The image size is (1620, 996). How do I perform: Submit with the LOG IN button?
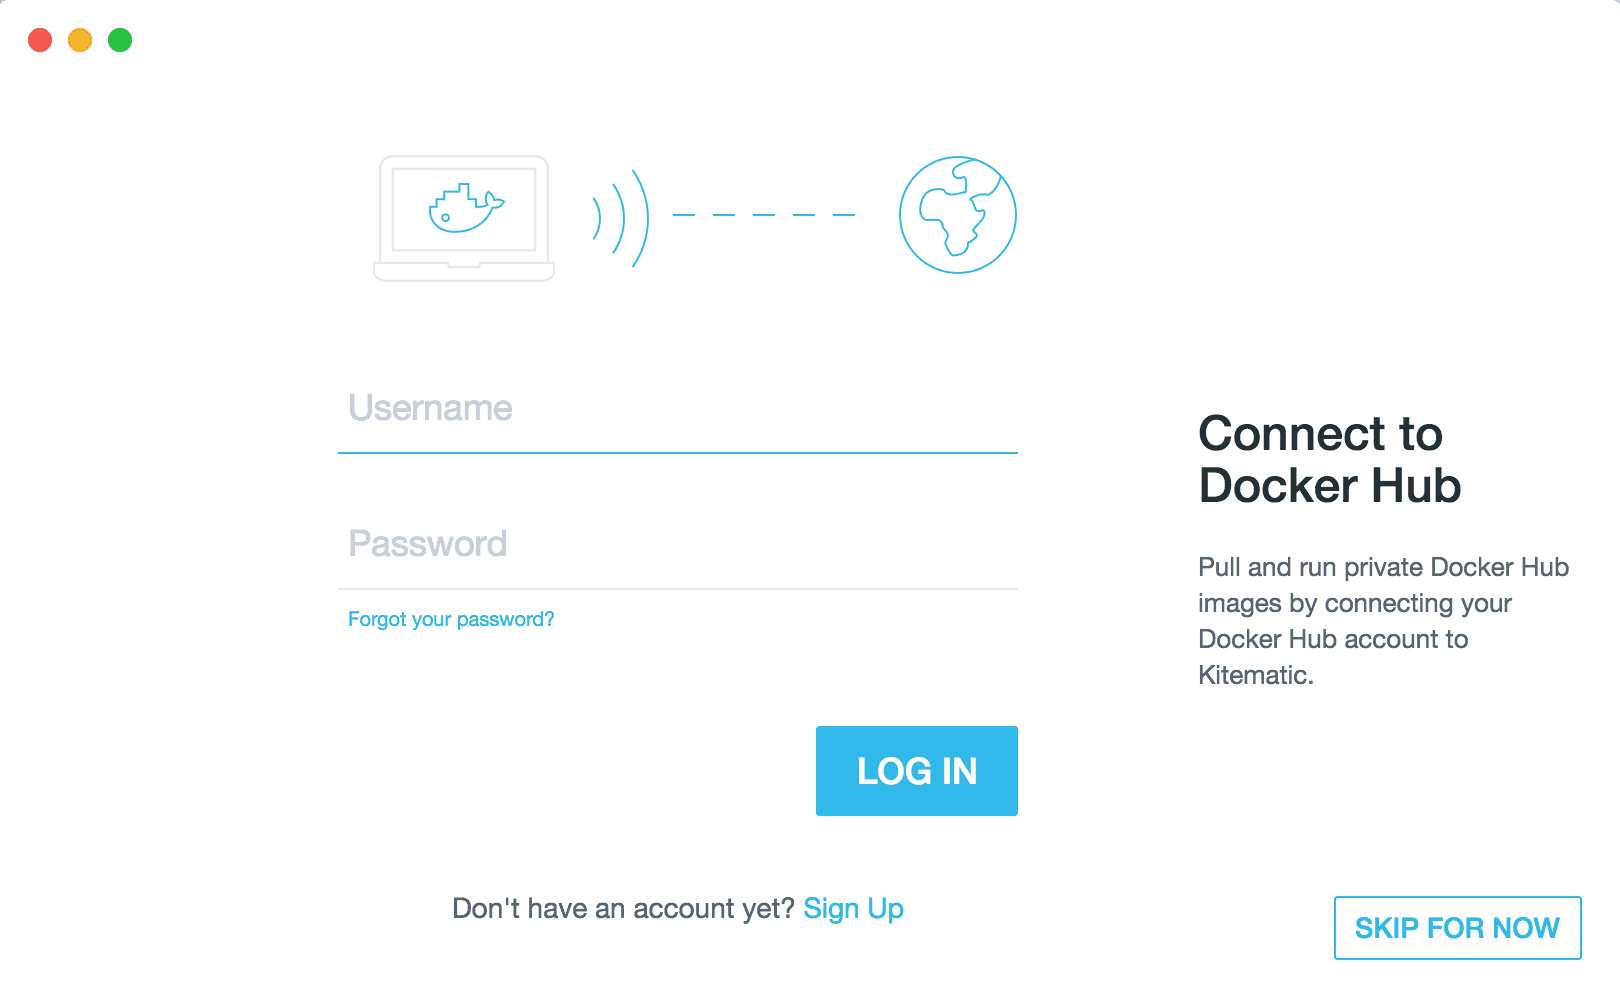point(917,771)
